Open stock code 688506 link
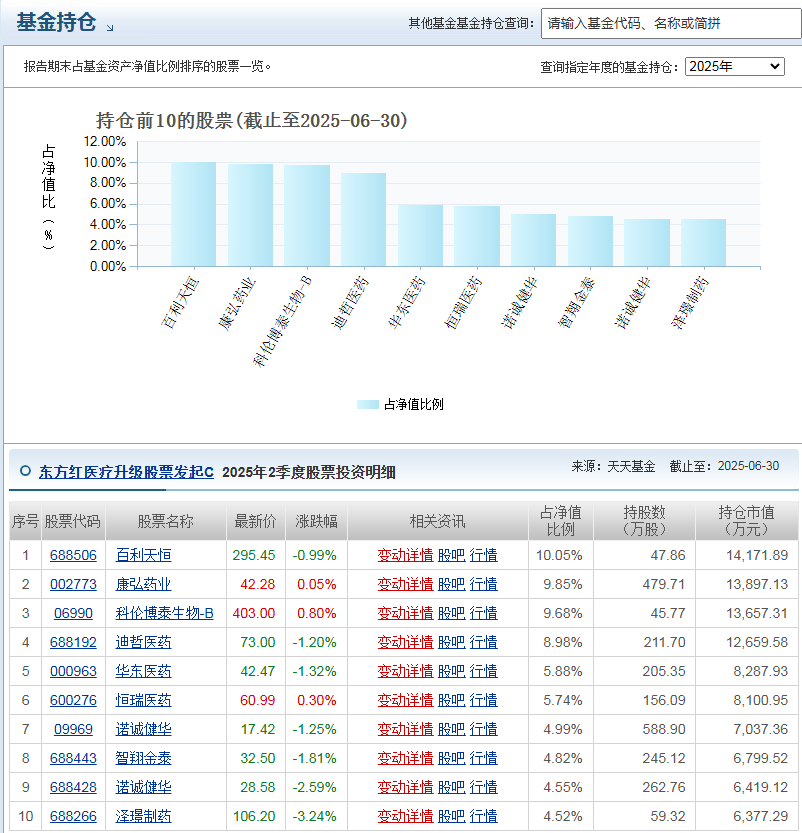This screenshot has height=833, width=802. (x=73, y=555)
